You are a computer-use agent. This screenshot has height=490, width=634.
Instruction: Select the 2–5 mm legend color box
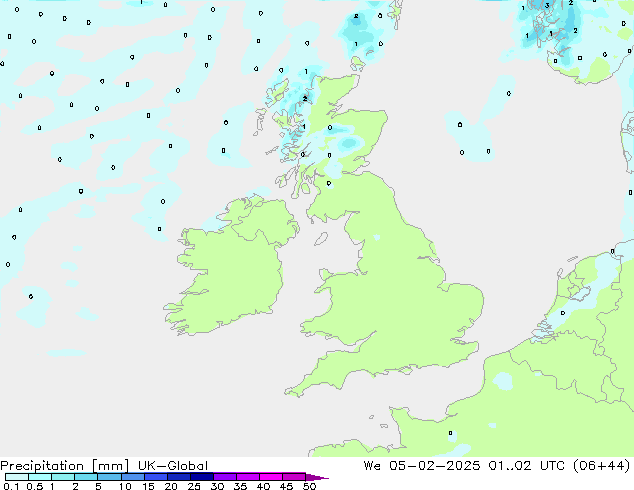coord(86,477)
